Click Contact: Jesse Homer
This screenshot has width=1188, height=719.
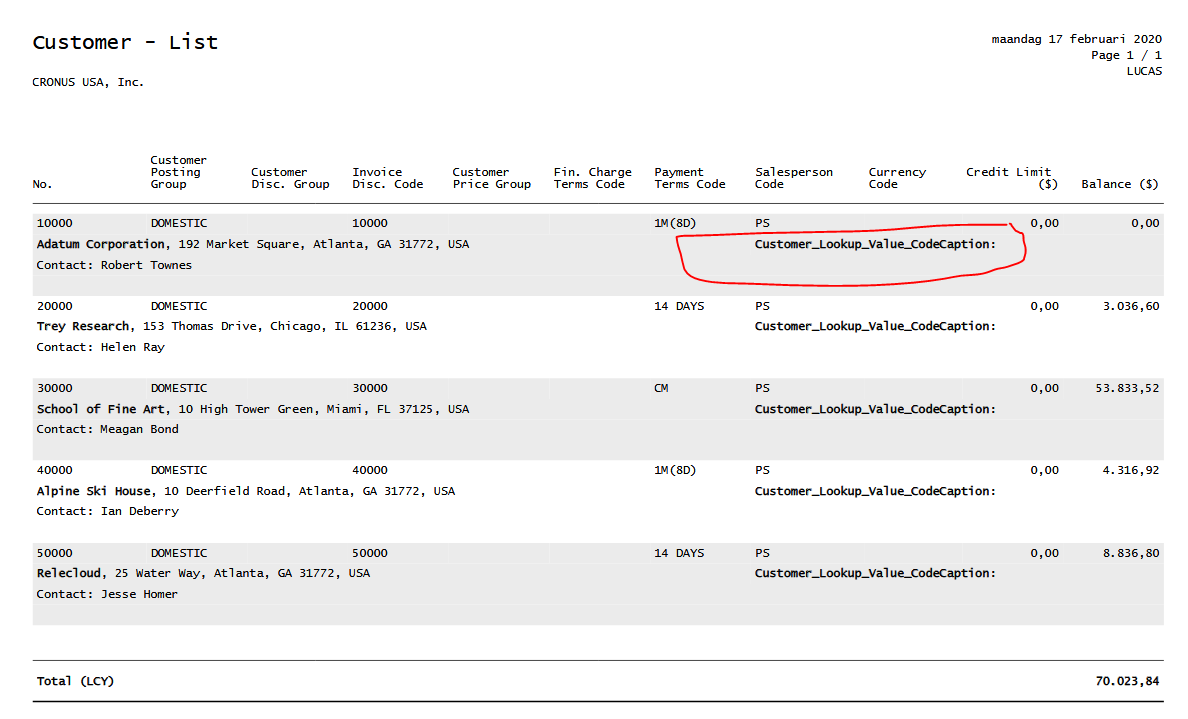point(107,594)
